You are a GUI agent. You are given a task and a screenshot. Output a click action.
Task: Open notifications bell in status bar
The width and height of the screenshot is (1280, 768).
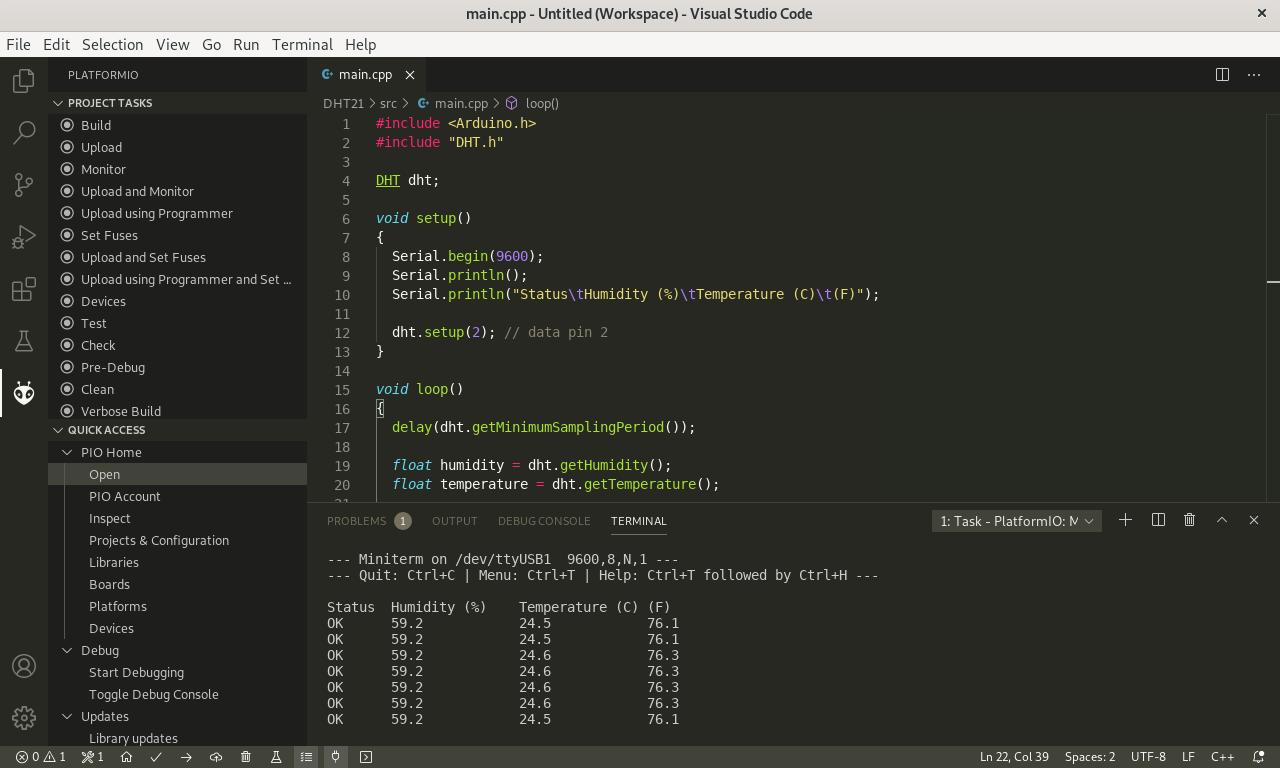tap(1259, 757)
